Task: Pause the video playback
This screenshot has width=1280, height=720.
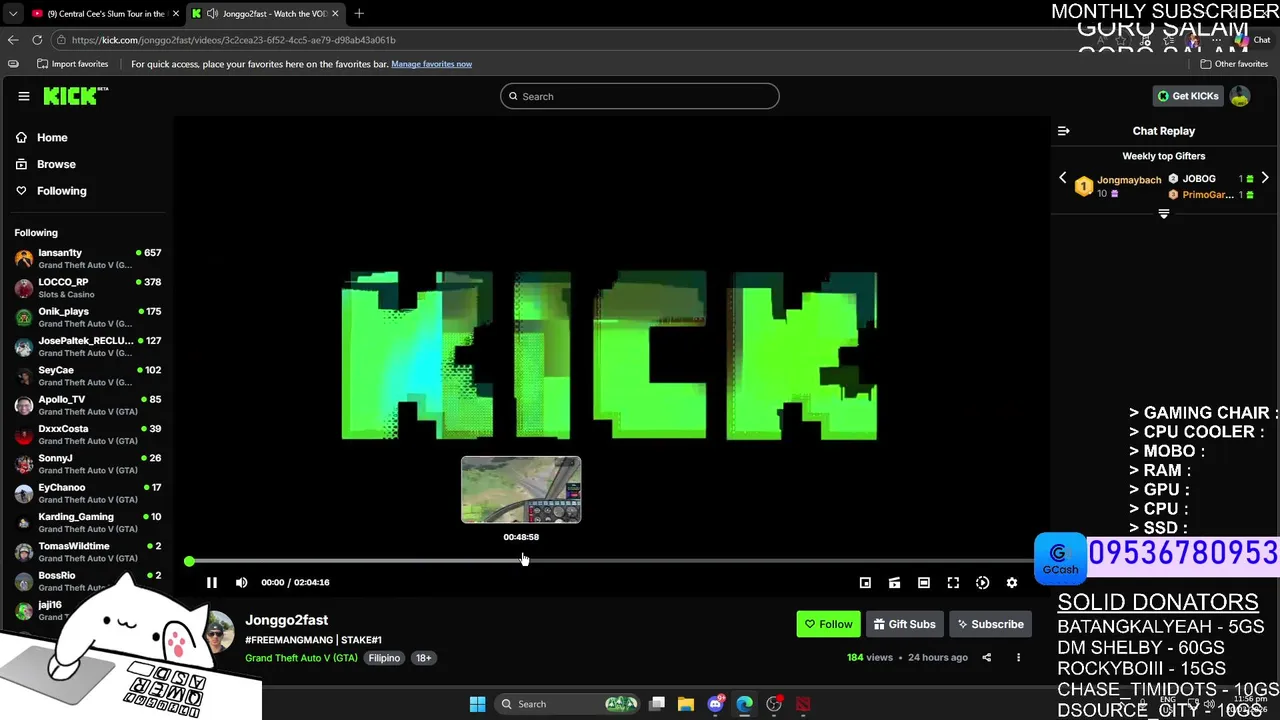Action: 212,582
